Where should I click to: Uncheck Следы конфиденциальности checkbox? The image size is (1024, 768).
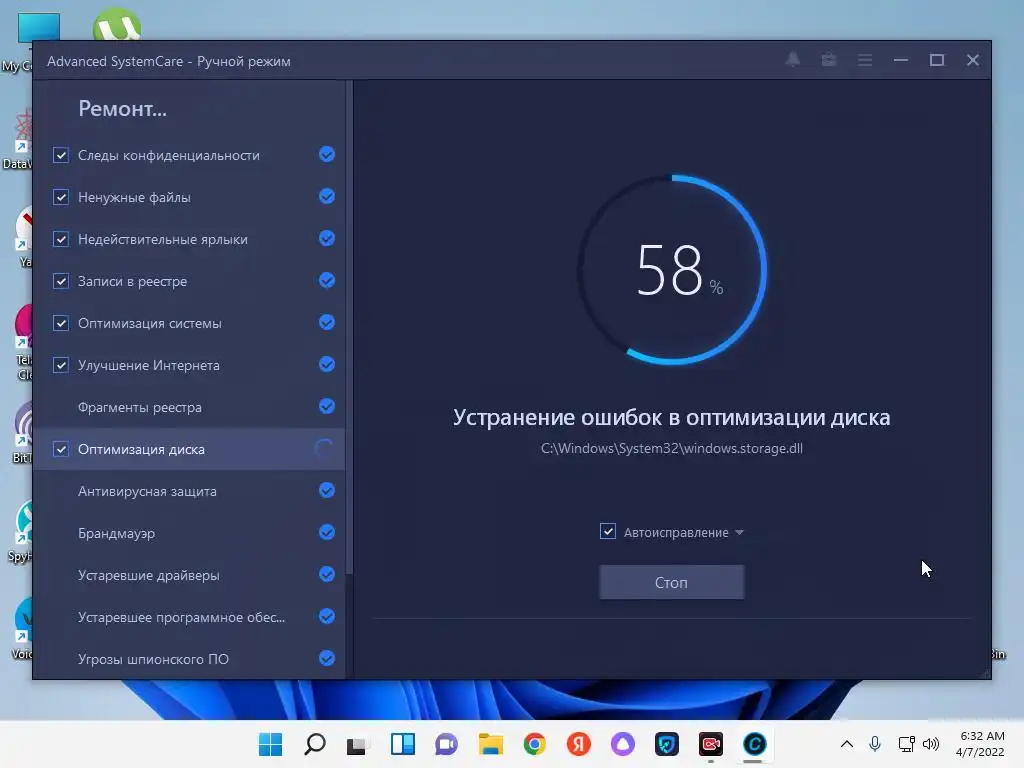coord(61,155)
